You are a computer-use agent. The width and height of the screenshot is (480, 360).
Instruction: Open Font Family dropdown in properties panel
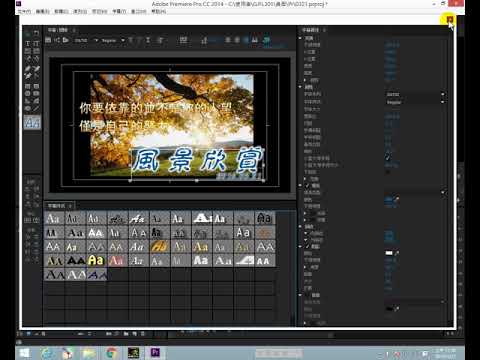415,94
